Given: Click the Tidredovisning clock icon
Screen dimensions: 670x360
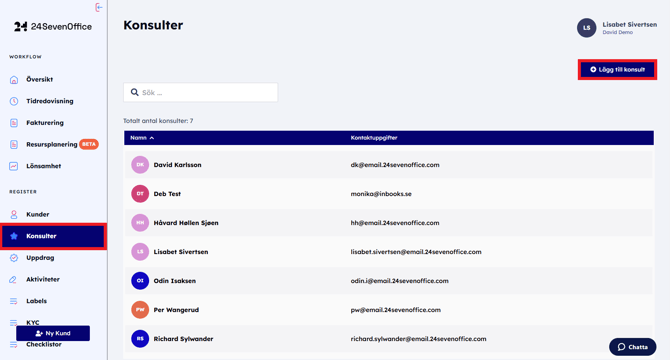Looking at the screenshot, I should pyautogui.click(x=14, y=101).
